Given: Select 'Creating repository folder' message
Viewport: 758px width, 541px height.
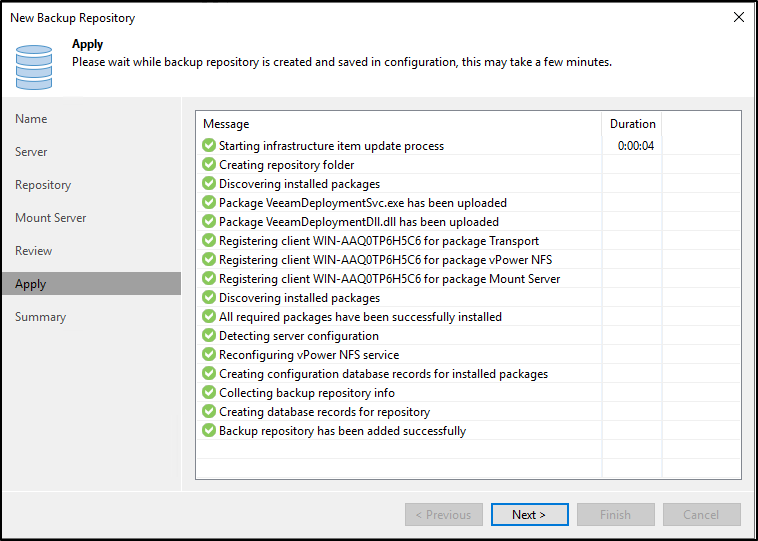Looking at the screenshot, I should click(286, 164).
